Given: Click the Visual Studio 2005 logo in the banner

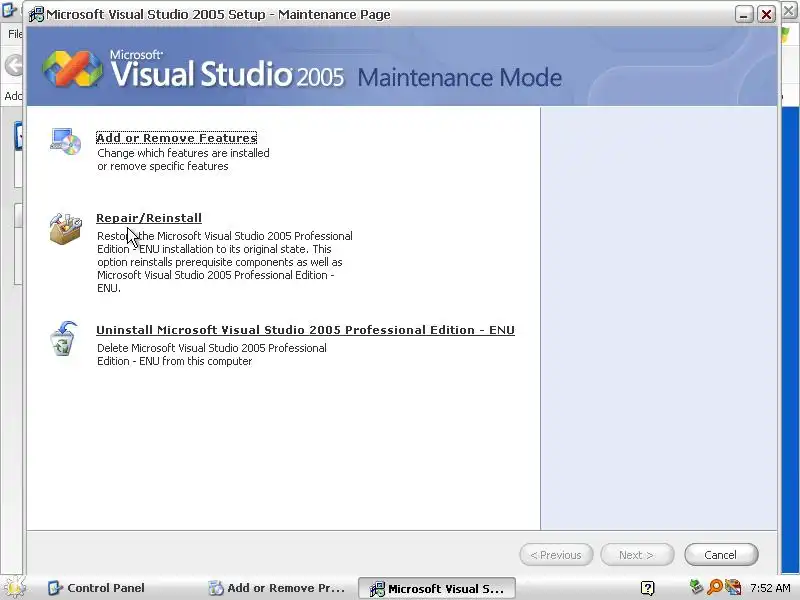Looking at the screenshot, I should 72,68.
